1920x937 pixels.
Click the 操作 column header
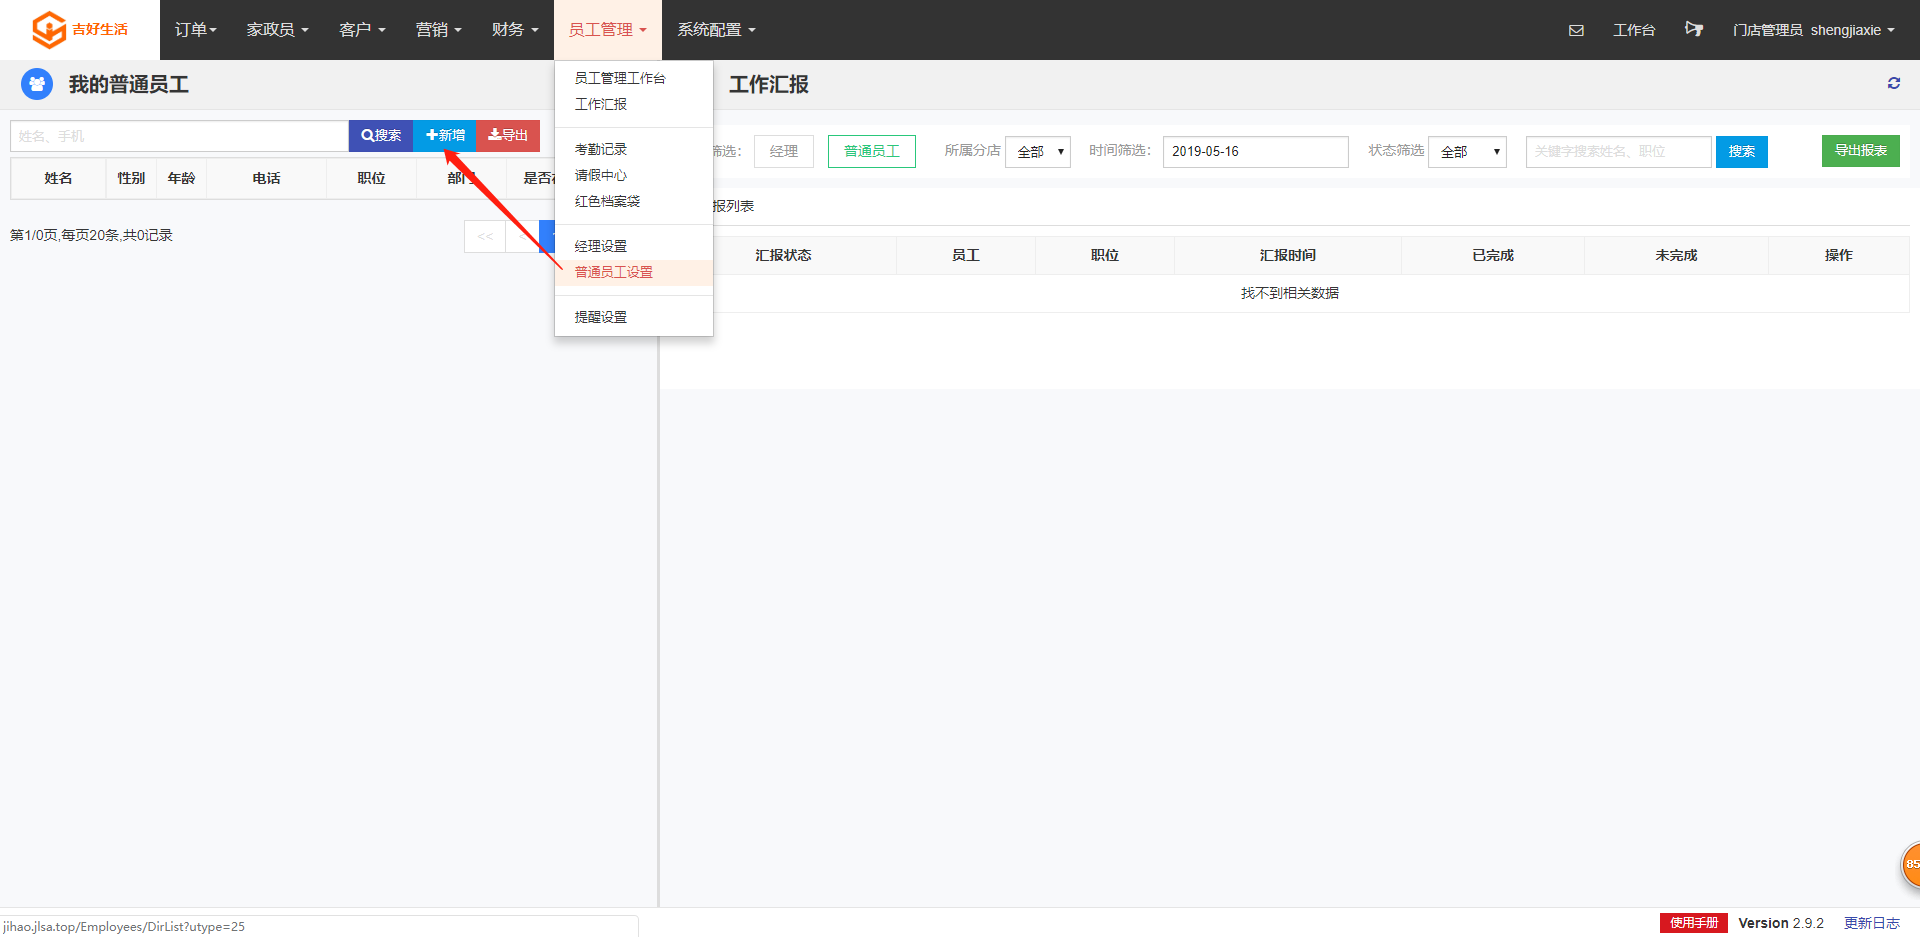(x=1839, y=255)
